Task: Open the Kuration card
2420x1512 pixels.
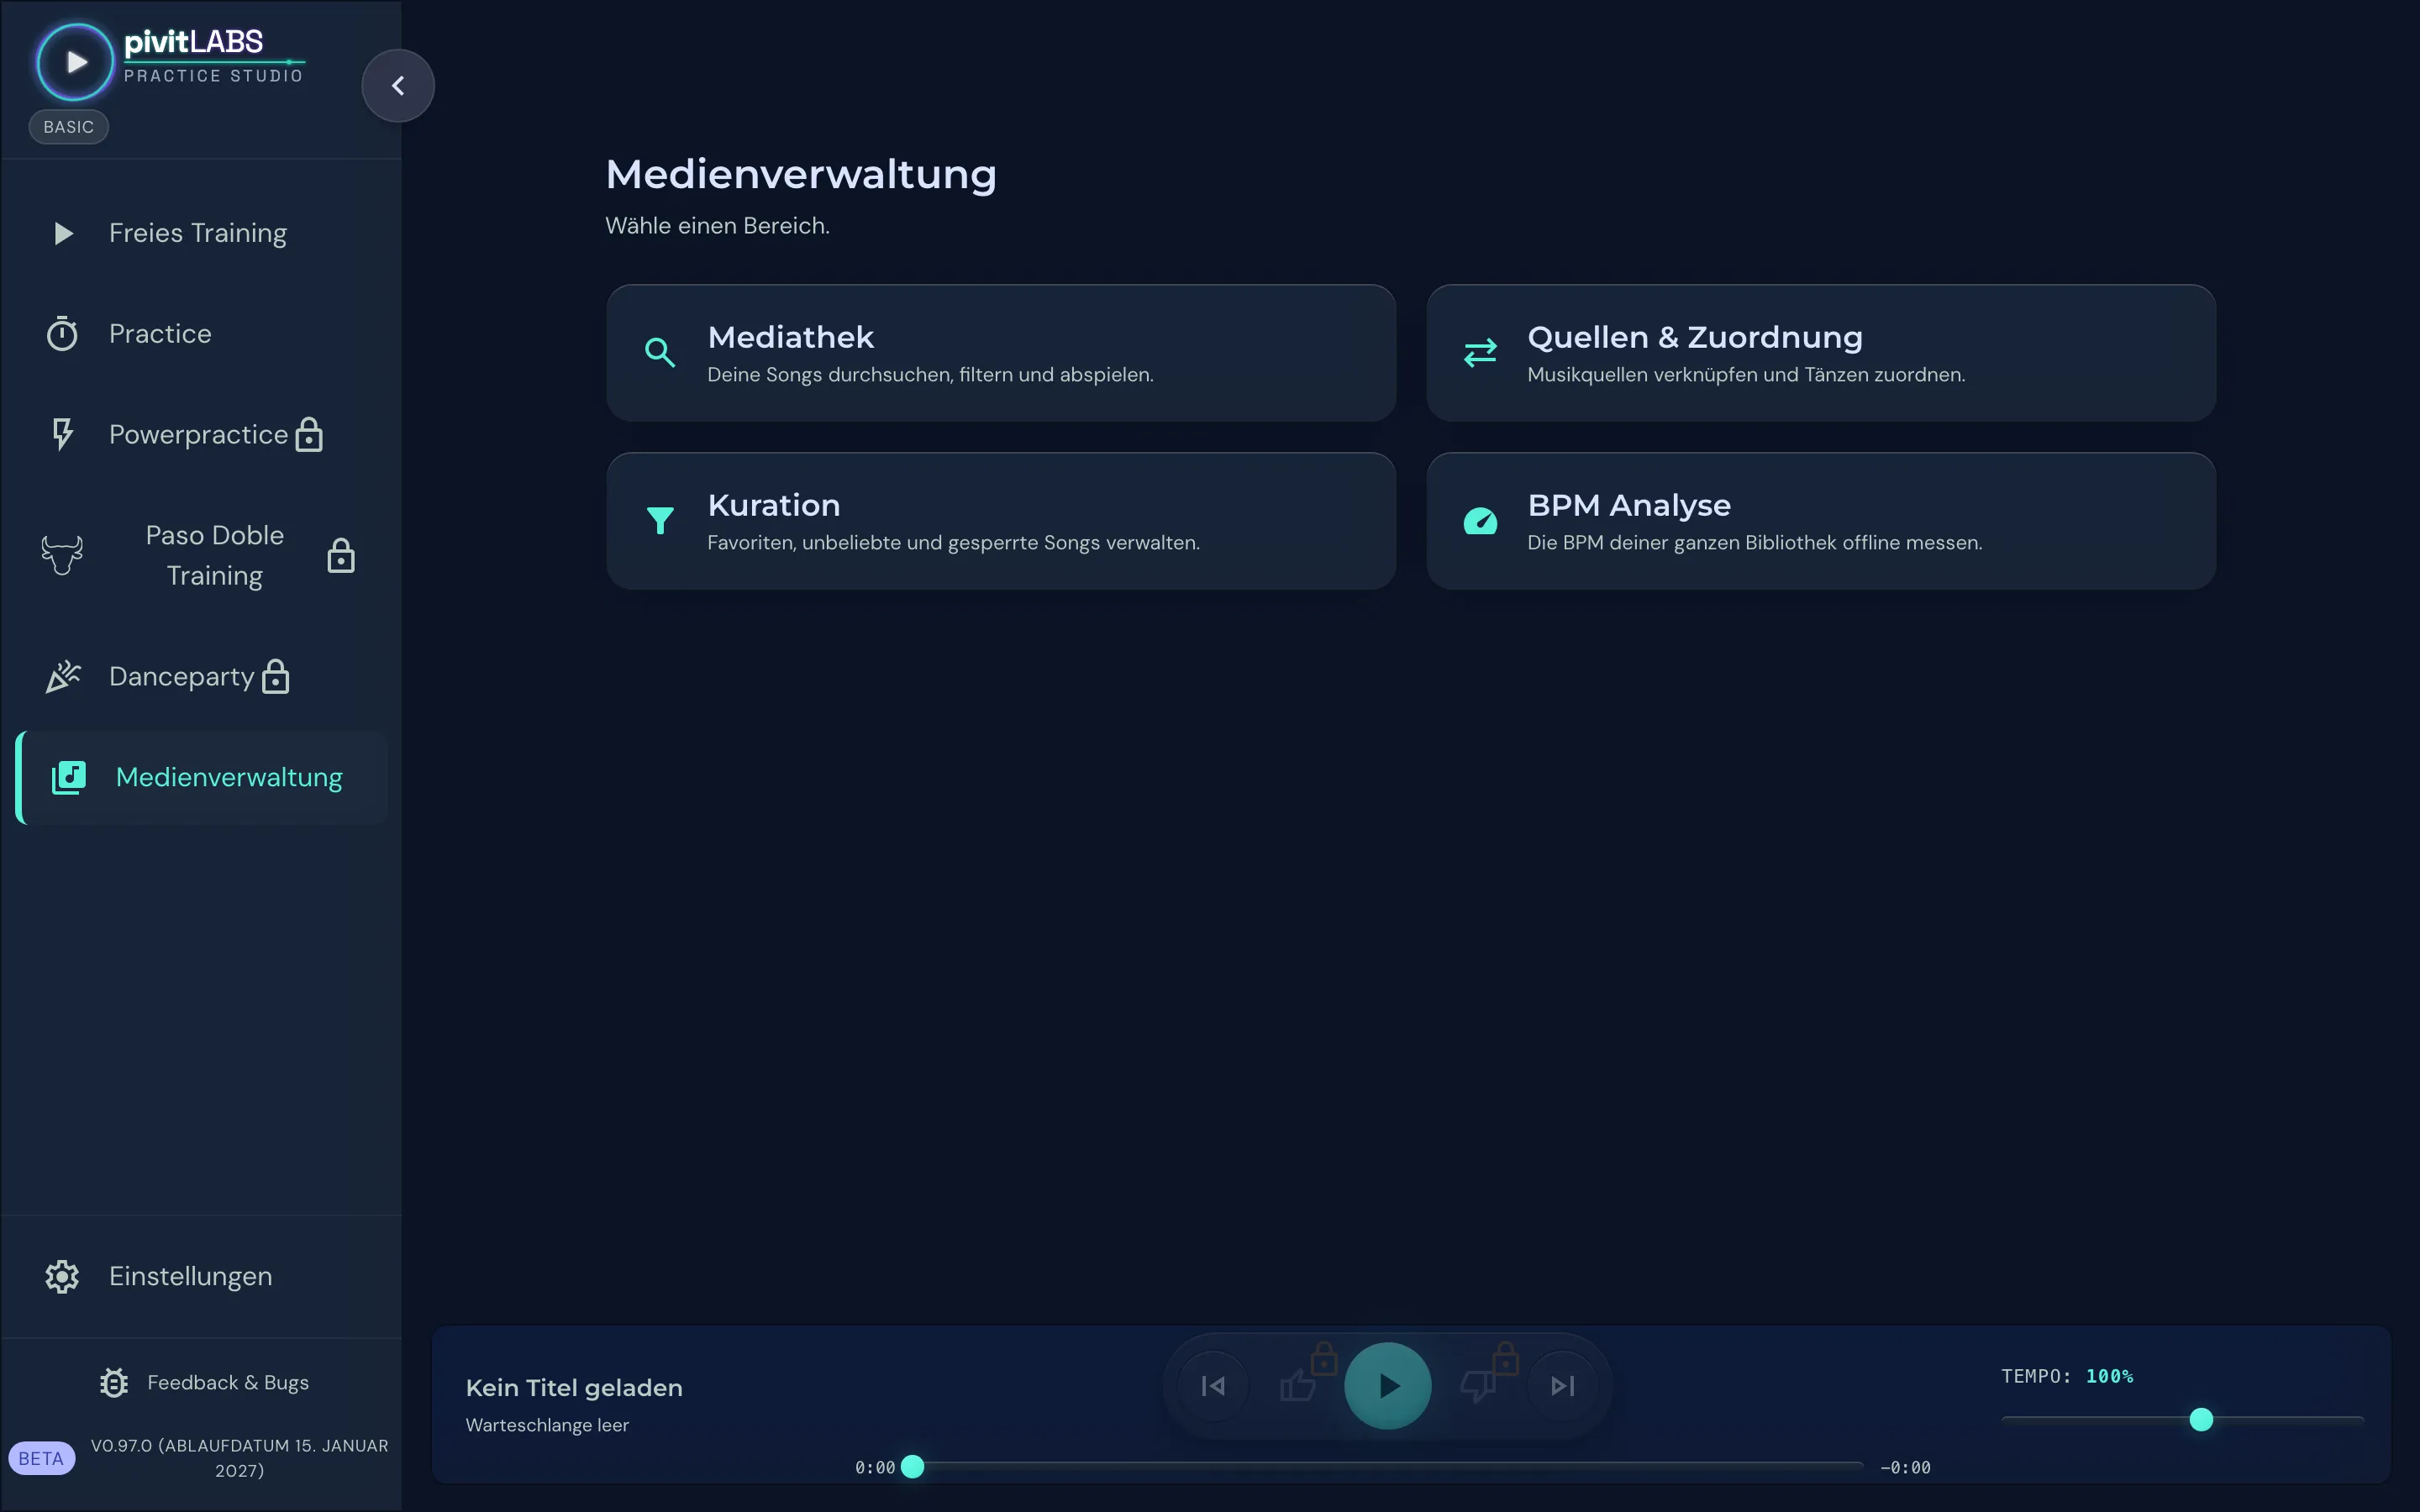Action: pyautogui.click(x=1001, y=521)
